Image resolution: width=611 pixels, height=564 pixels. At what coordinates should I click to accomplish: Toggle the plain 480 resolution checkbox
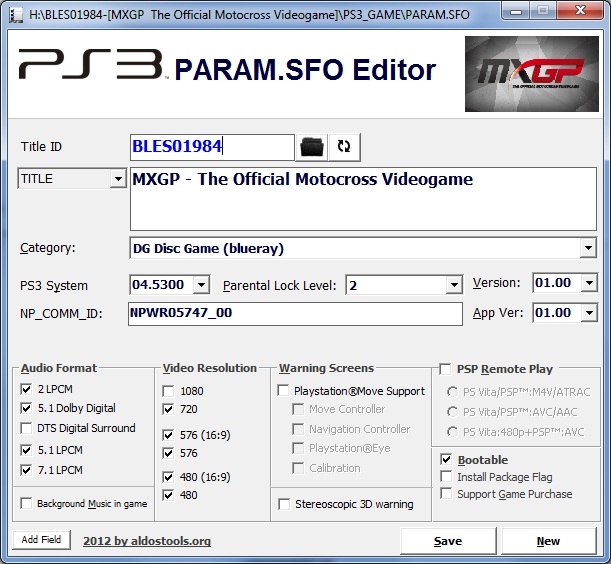[168, 495]
